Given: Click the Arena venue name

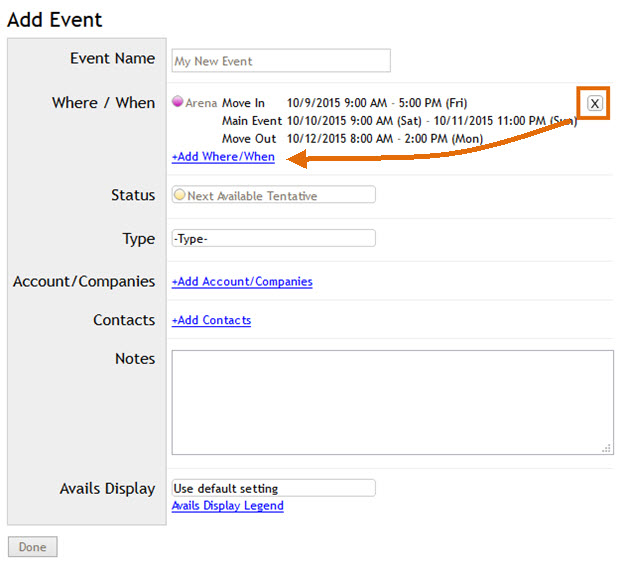Looking at the screenshot, I should pos(201,103).
